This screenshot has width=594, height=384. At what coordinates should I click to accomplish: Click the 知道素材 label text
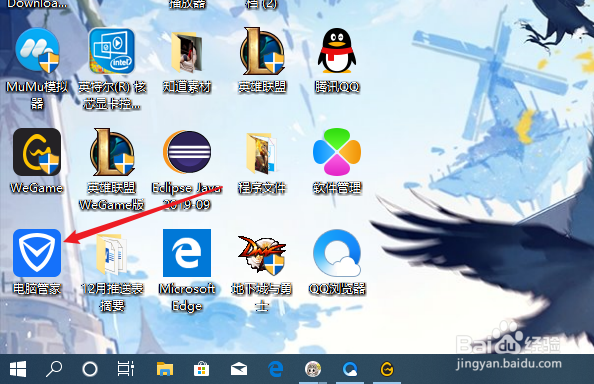[187, 87]
